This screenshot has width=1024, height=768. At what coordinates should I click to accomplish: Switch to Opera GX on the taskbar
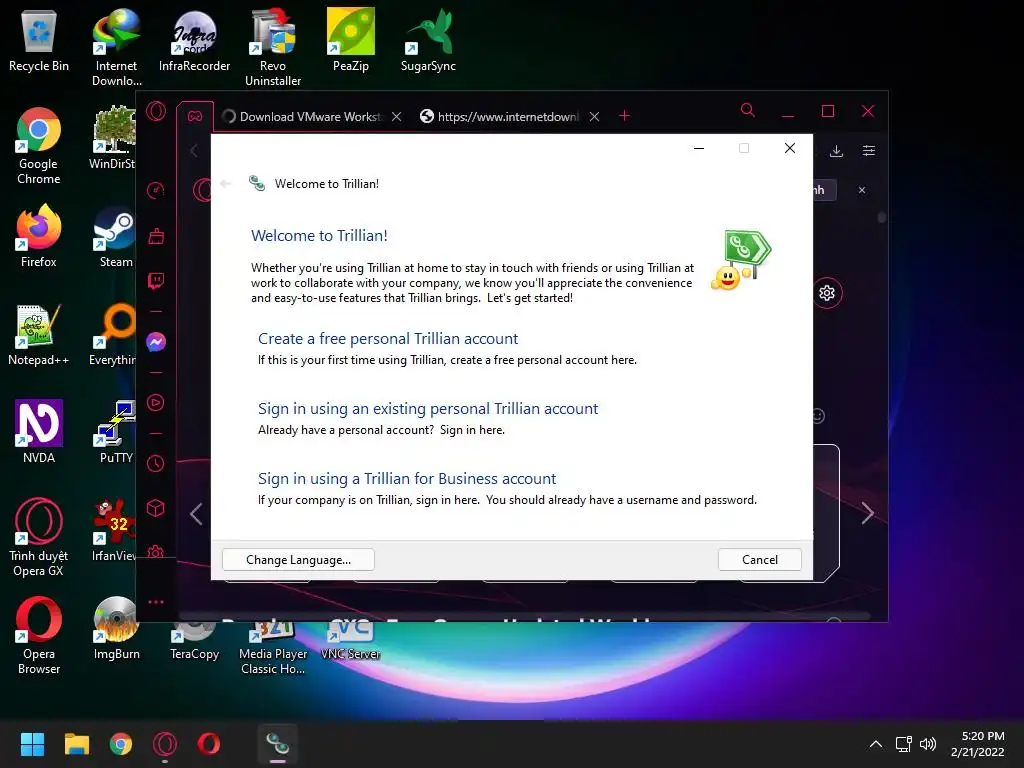[165, 744]
